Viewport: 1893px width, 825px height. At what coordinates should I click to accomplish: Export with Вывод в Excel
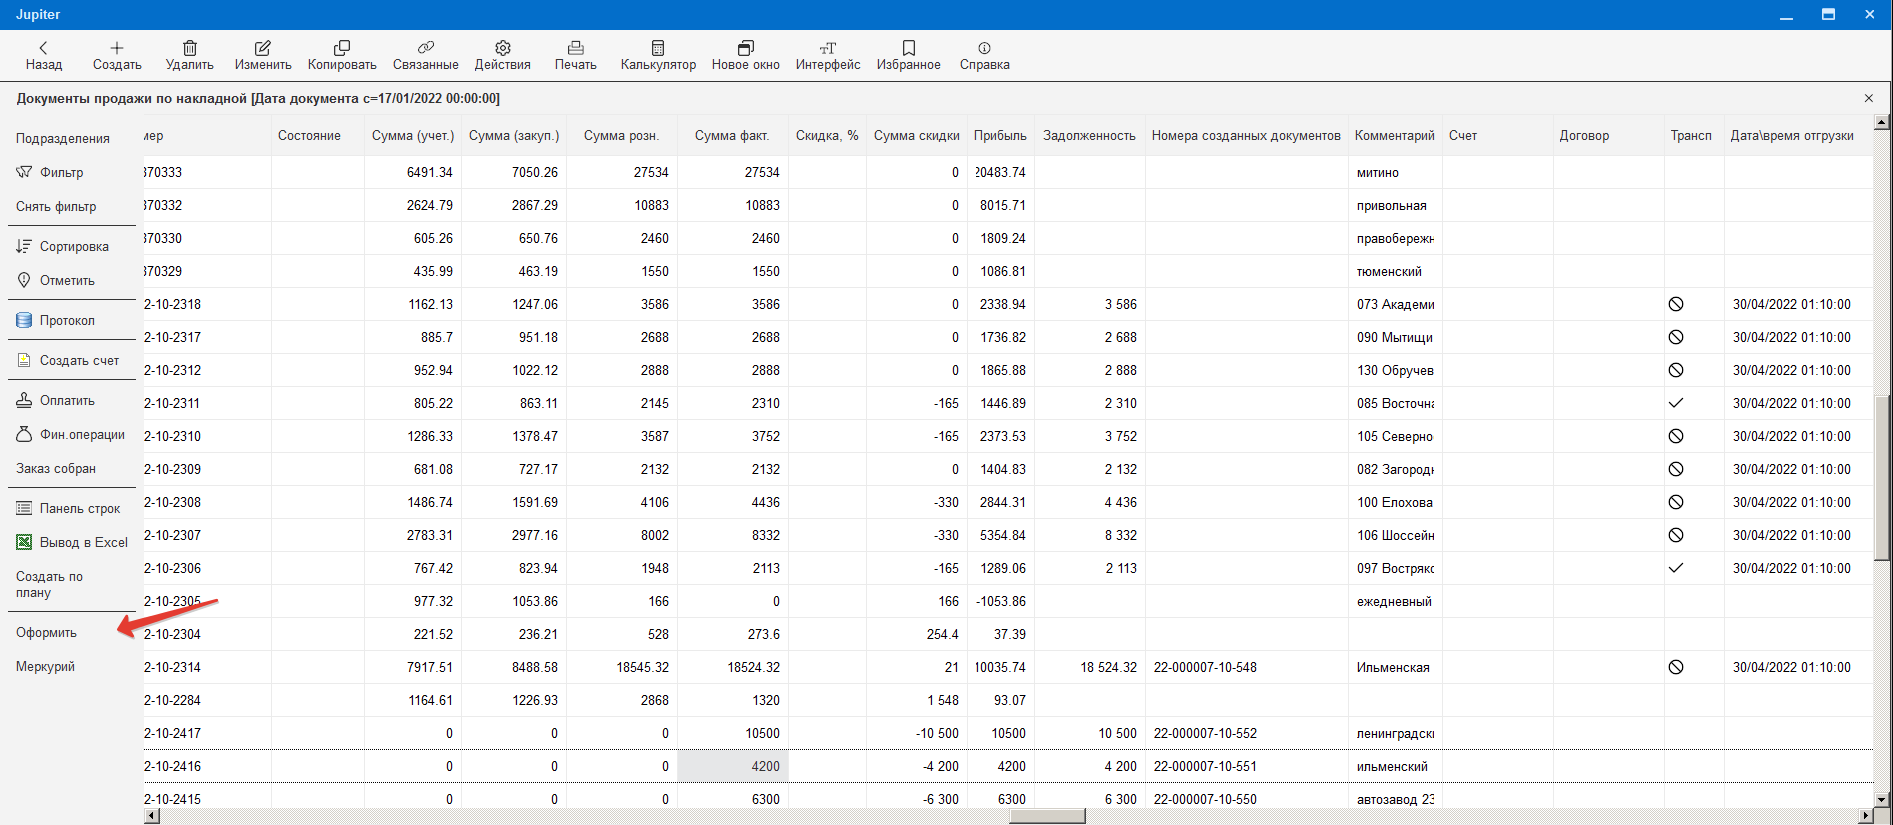tap(72, 542)
